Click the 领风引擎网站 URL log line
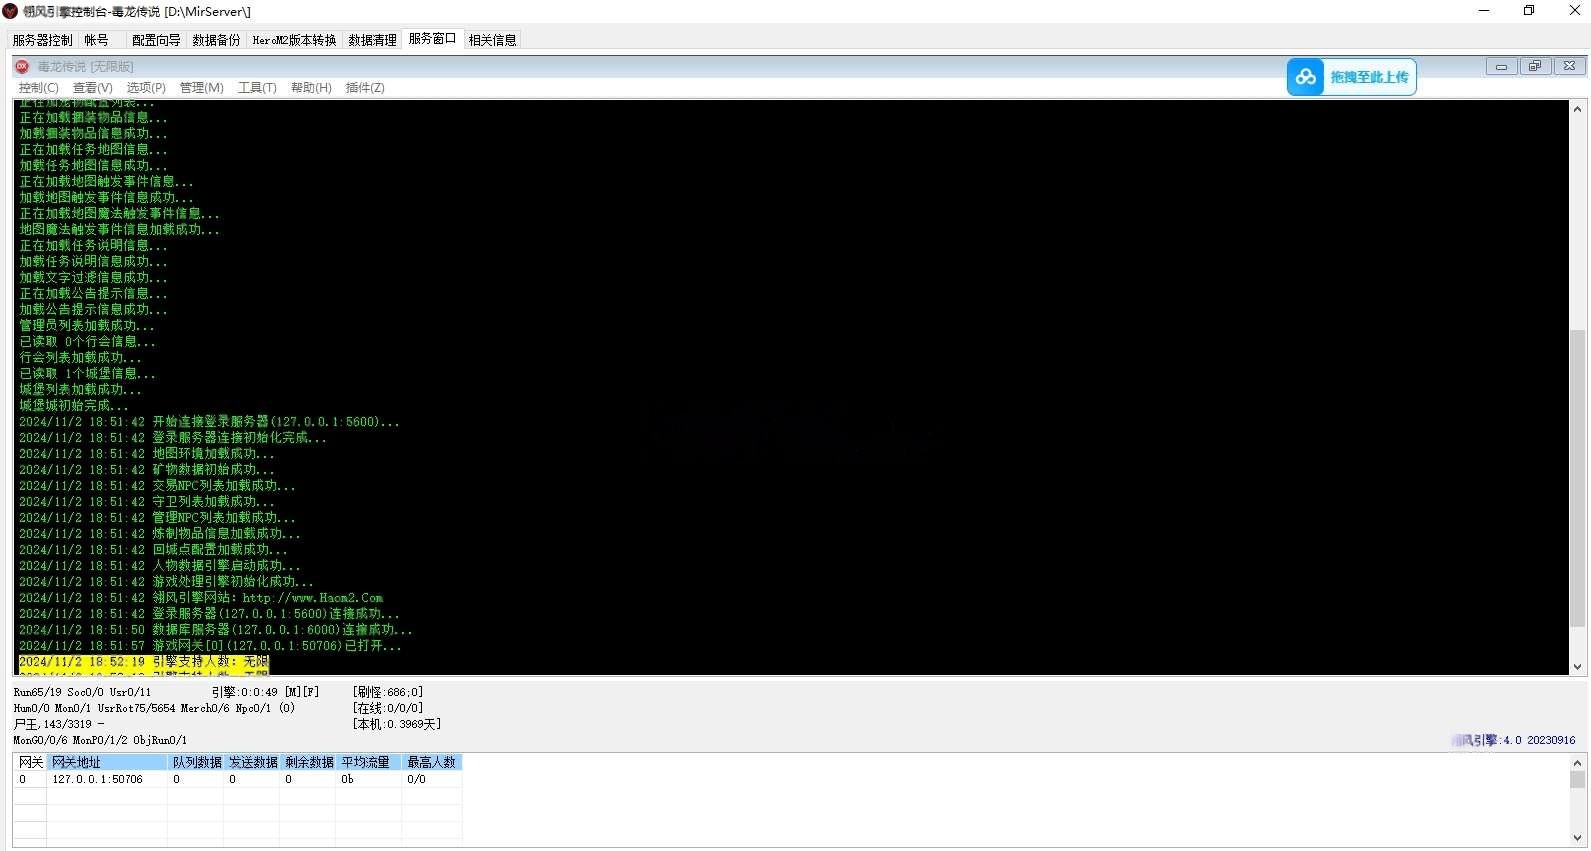 201,598
